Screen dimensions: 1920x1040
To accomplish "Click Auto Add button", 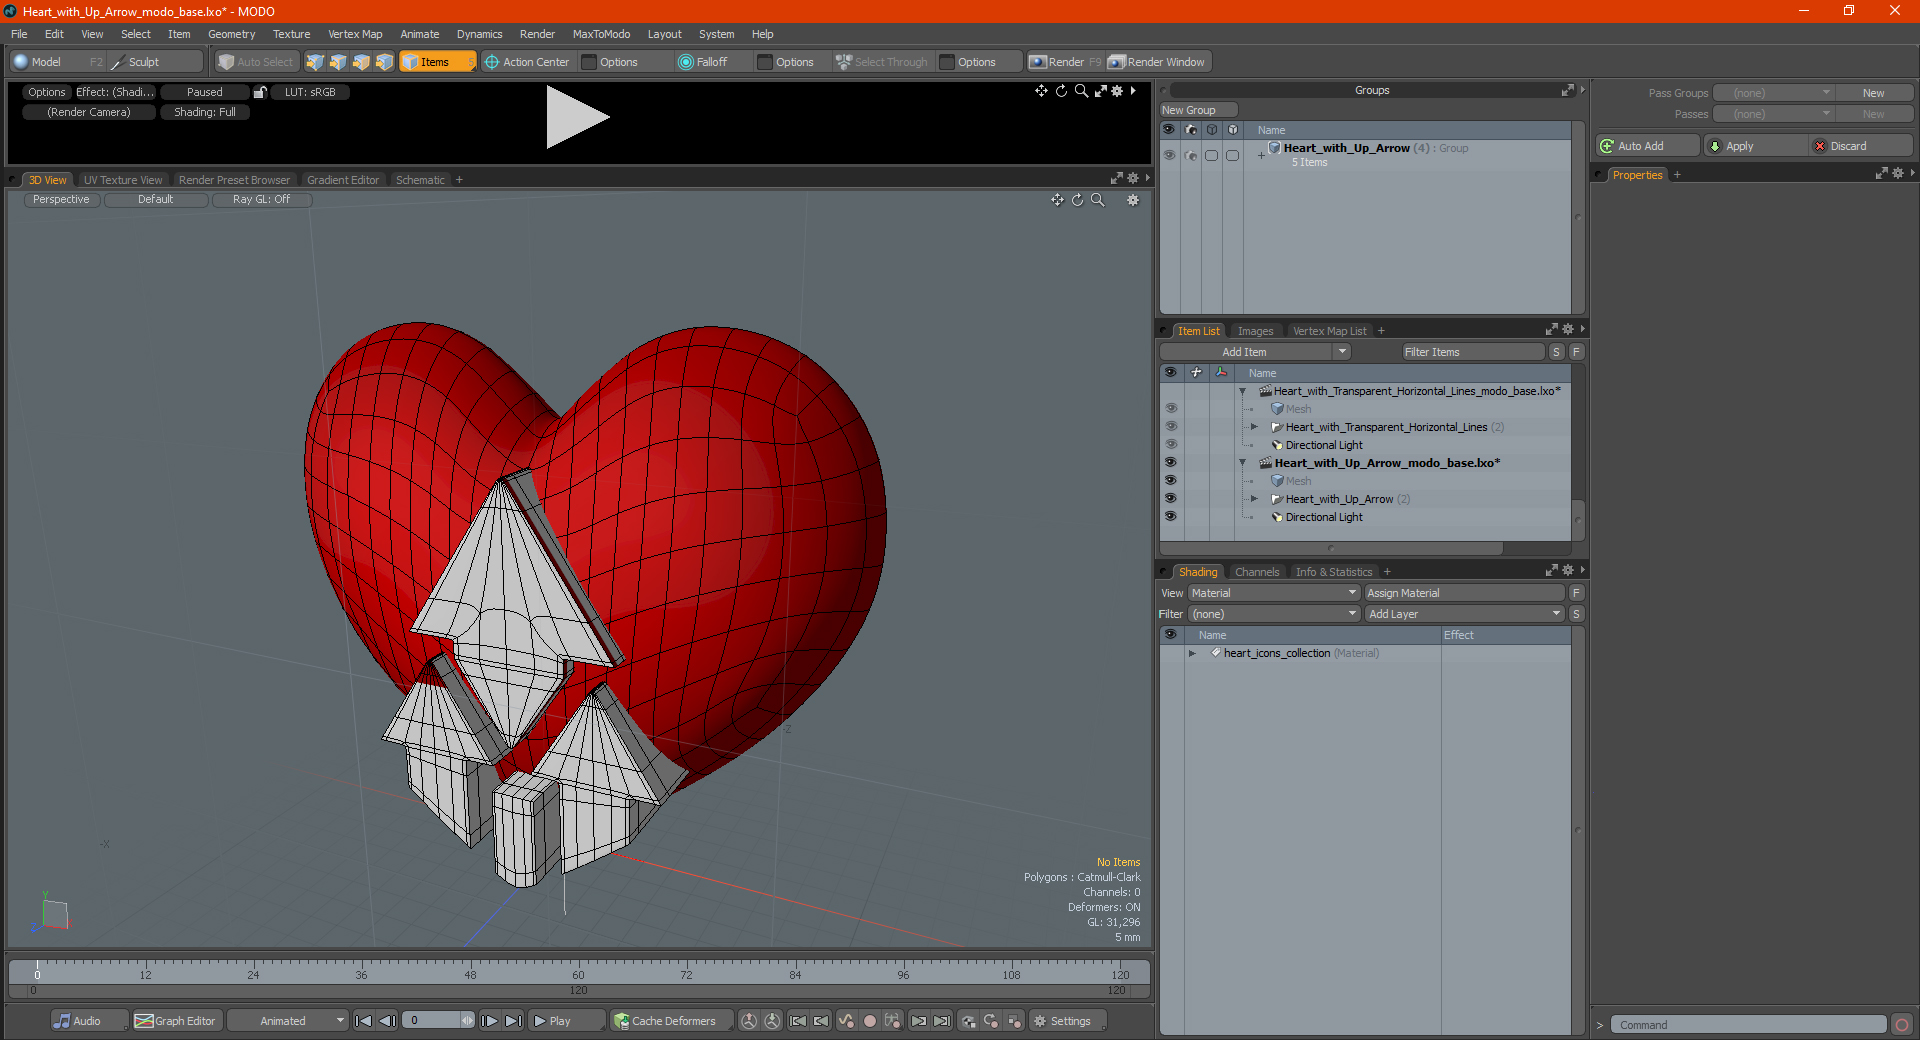I will tap(1648, 146).
